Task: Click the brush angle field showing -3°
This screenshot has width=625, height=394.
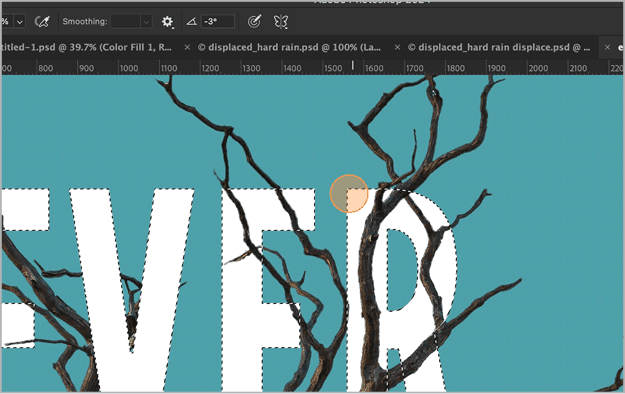Action: tap(218, 22)
